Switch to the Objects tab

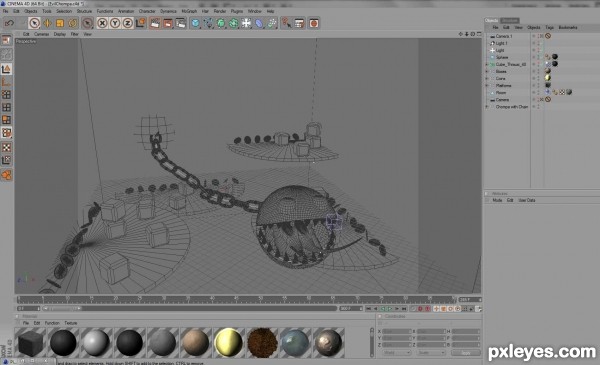tap(491, 20)
